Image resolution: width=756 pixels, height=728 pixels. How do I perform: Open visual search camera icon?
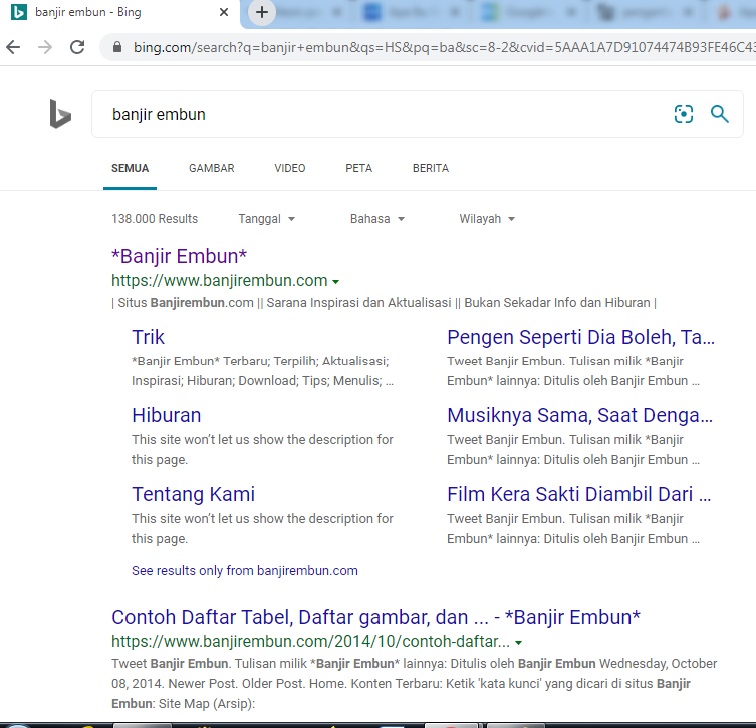tap(684, 114)
